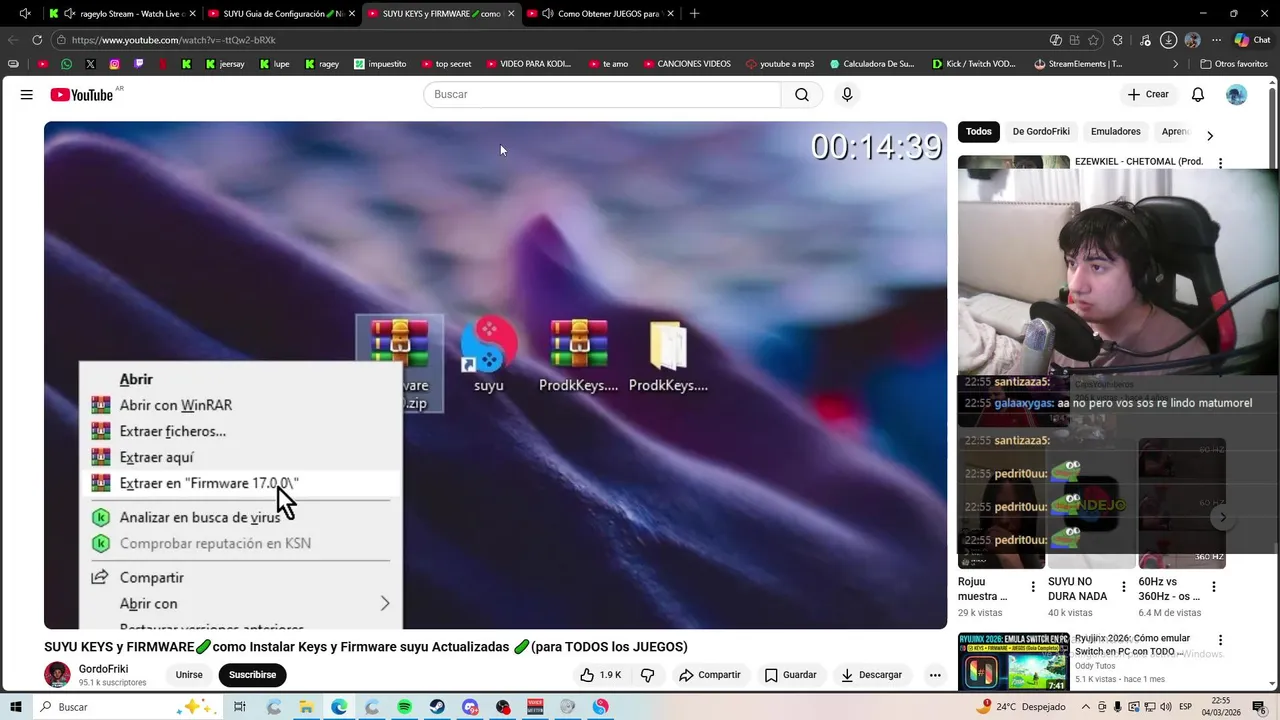Mute the rageylo Stream tab speaker
The height and width of the screenshot is (720, 1280).
click(x=69, y=14)
